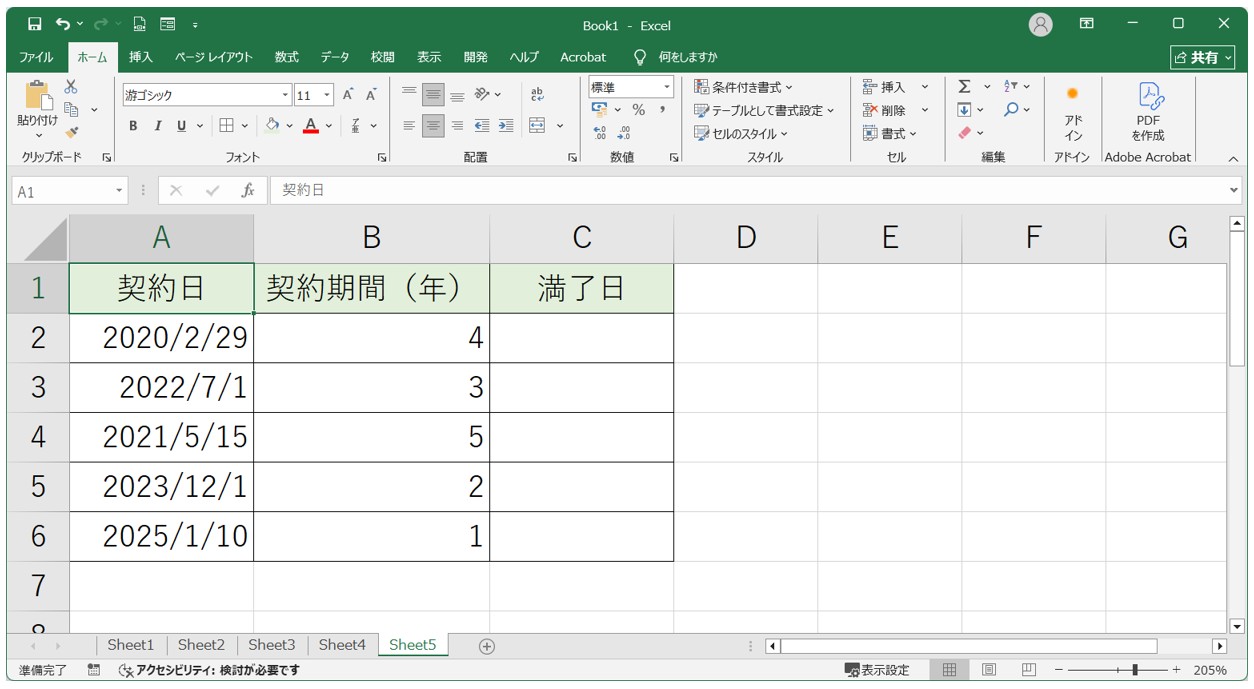Expand the Conditional Formatting (条件付き書式) menu

point(743,87)
